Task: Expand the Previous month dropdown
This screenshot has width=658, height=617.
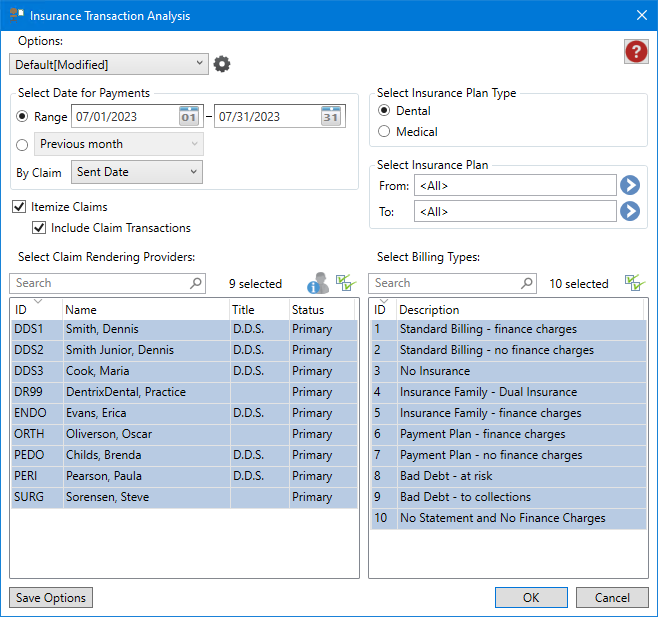Action: [119, 145]
